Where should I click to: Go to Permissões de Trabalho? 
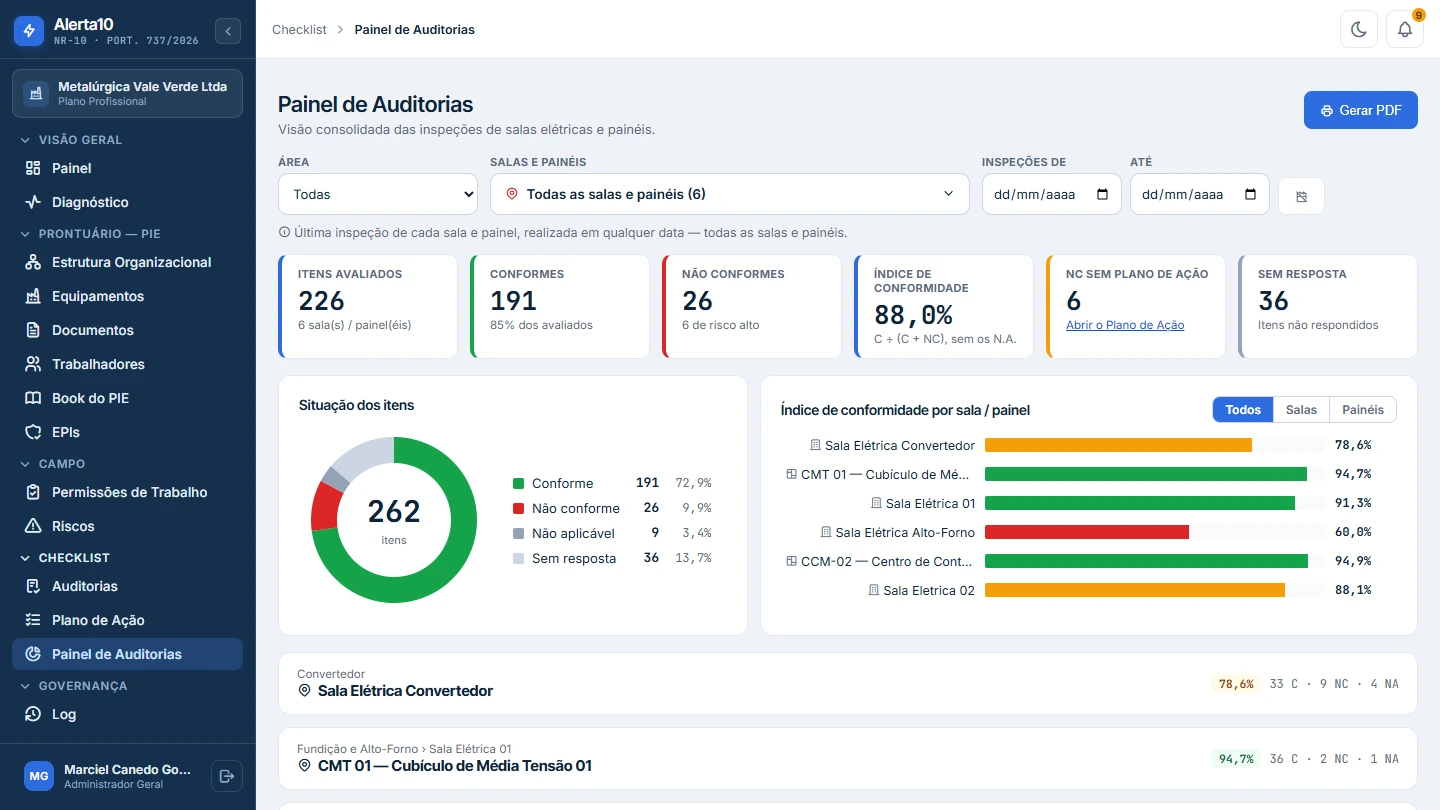(x=127, y=492)
